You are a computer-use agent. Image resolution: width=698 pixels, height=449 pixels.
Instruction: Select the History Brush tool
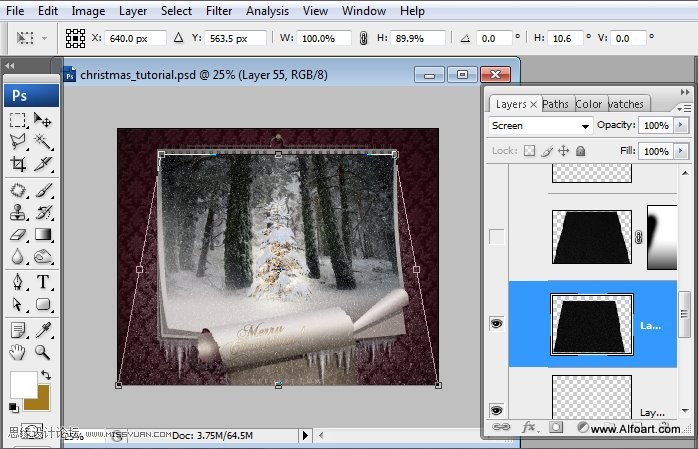coord(43,212)
